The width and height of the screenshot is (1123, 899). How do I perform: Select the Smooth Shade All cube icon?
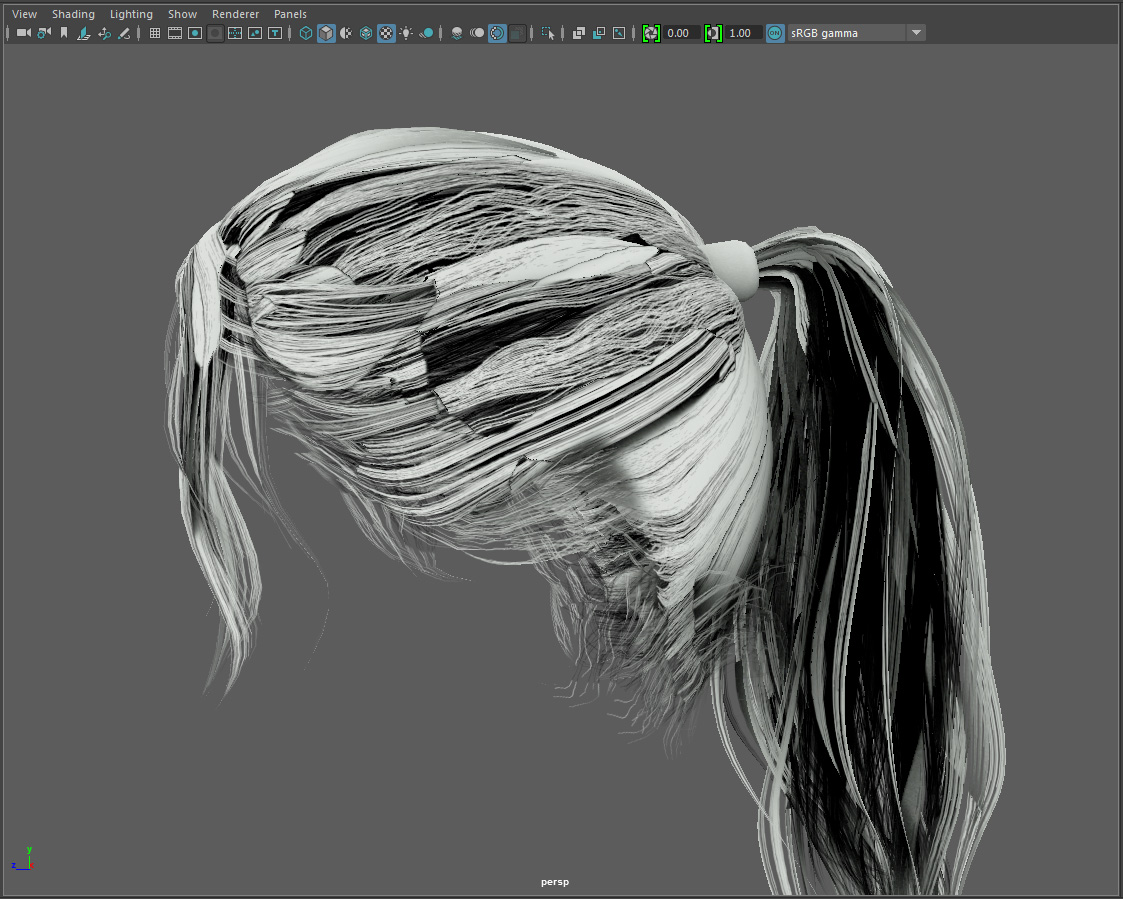326,33
